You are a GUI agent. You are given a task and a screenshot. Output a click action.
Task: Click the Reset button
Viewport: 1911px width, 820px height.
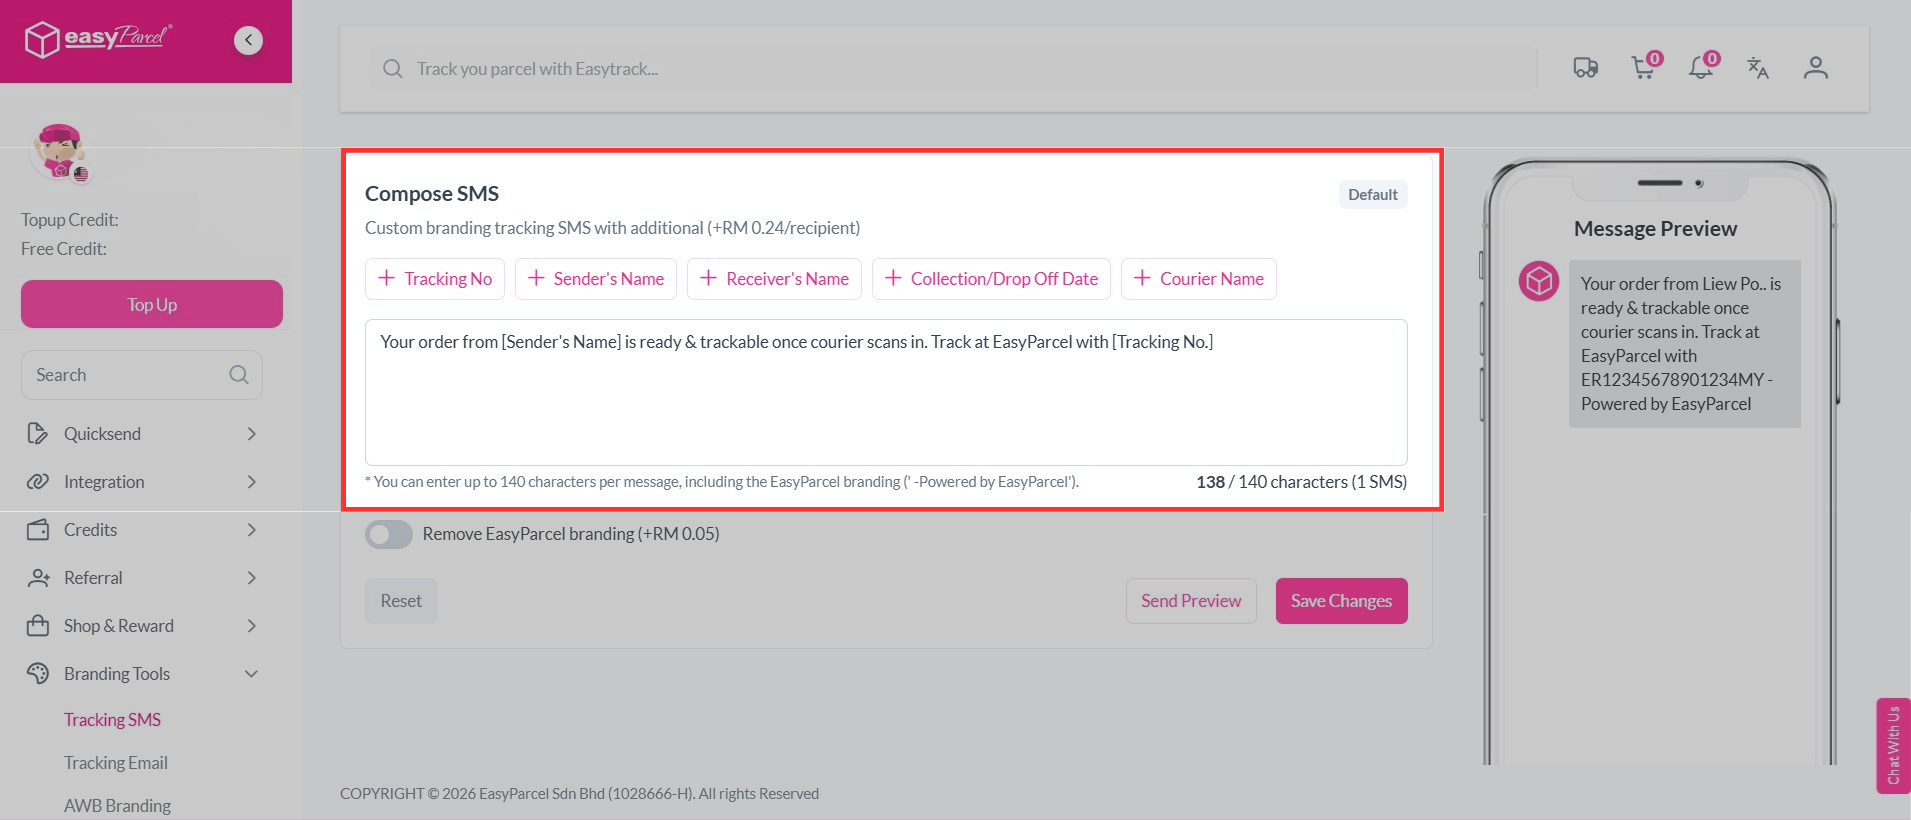tap(401, 601)
